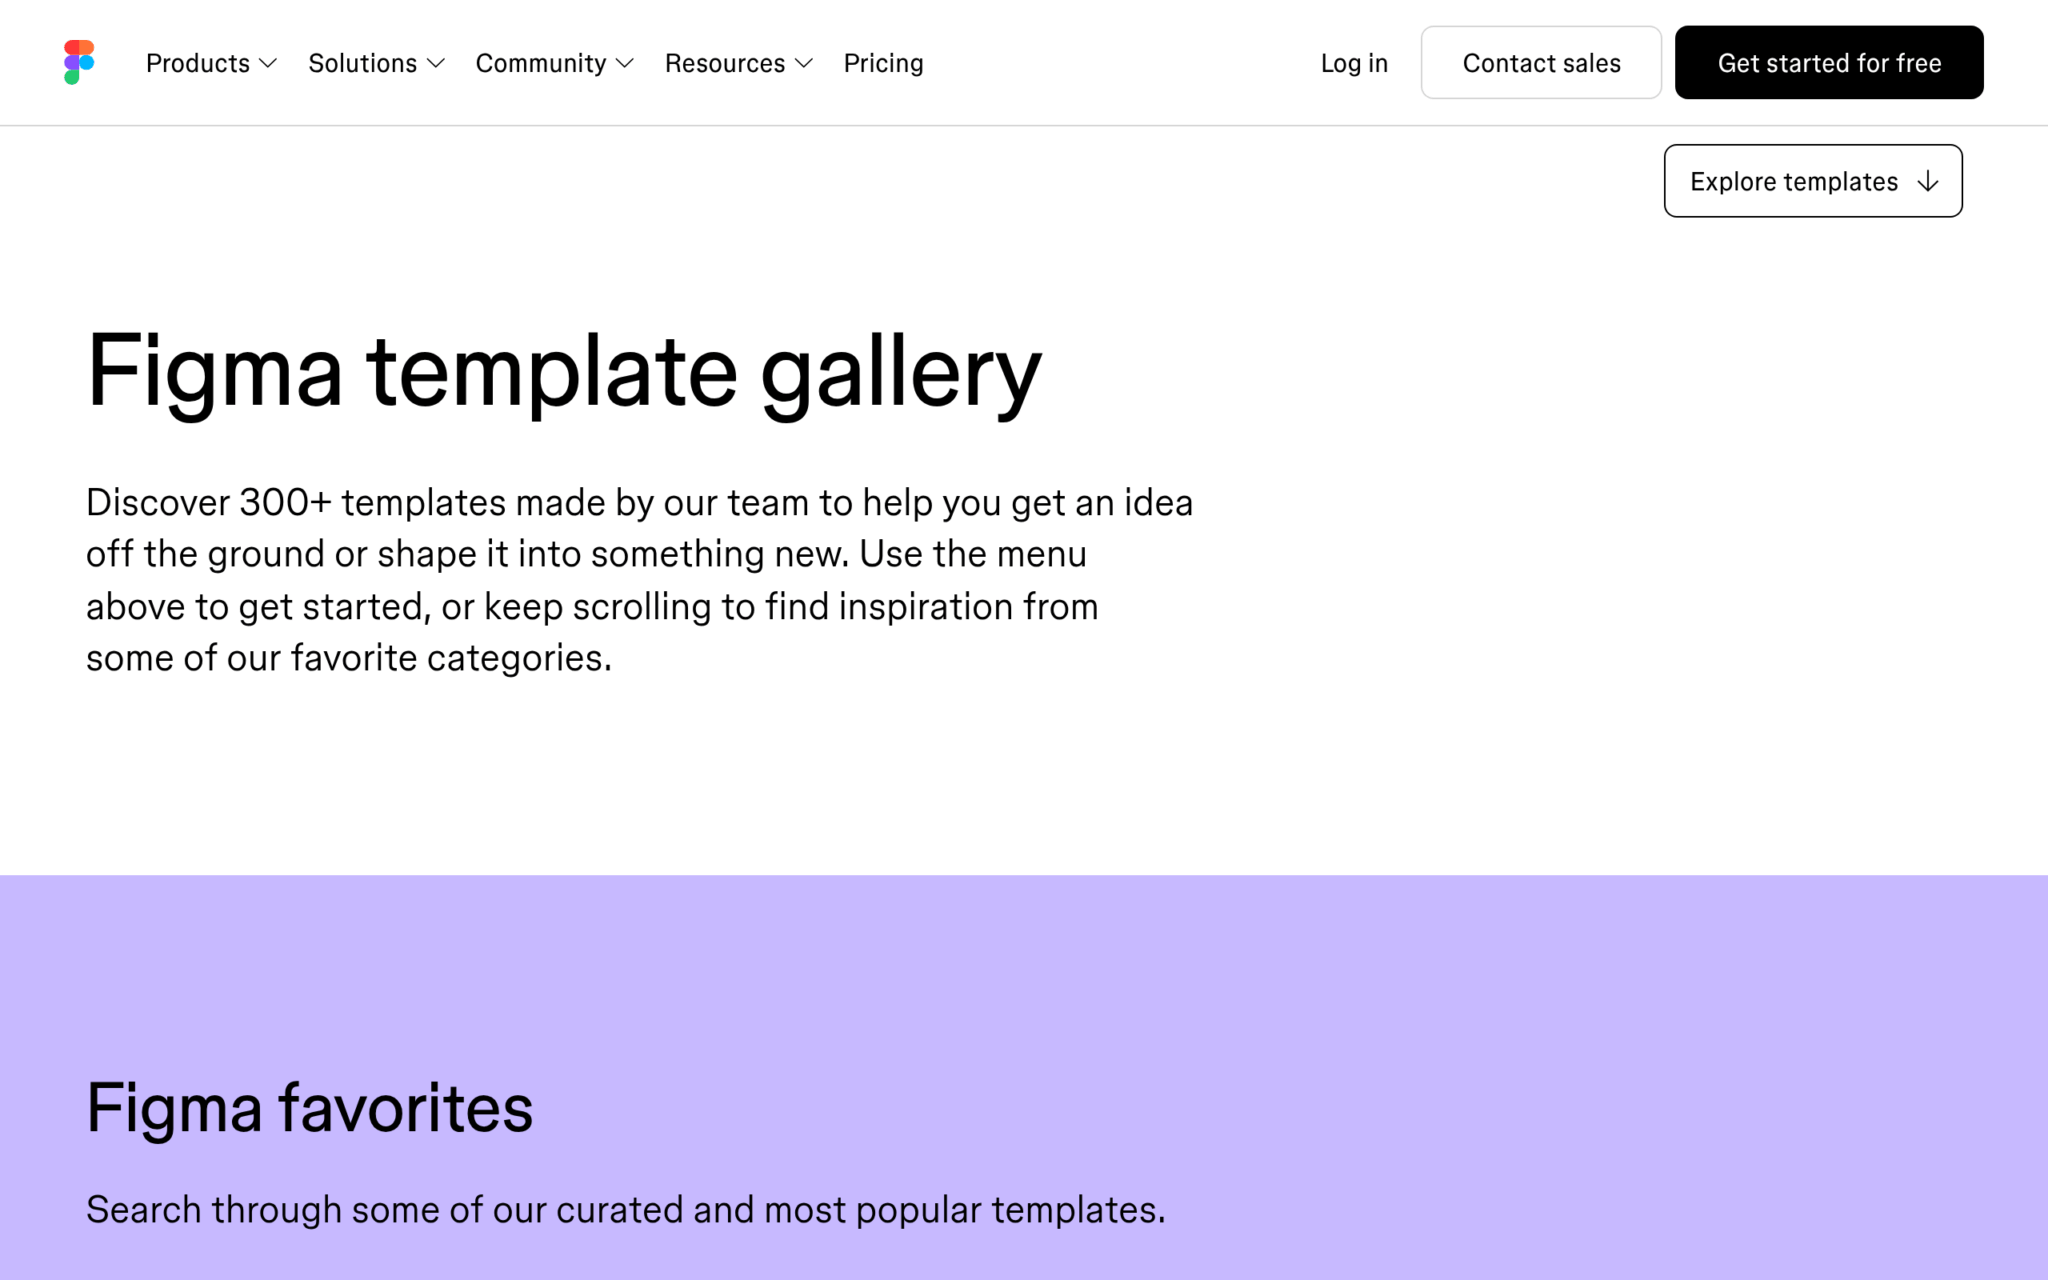Expand the Solutions chevron arrow
Viewport: 2048px width, 1280px height.
[x=436, y=63]
